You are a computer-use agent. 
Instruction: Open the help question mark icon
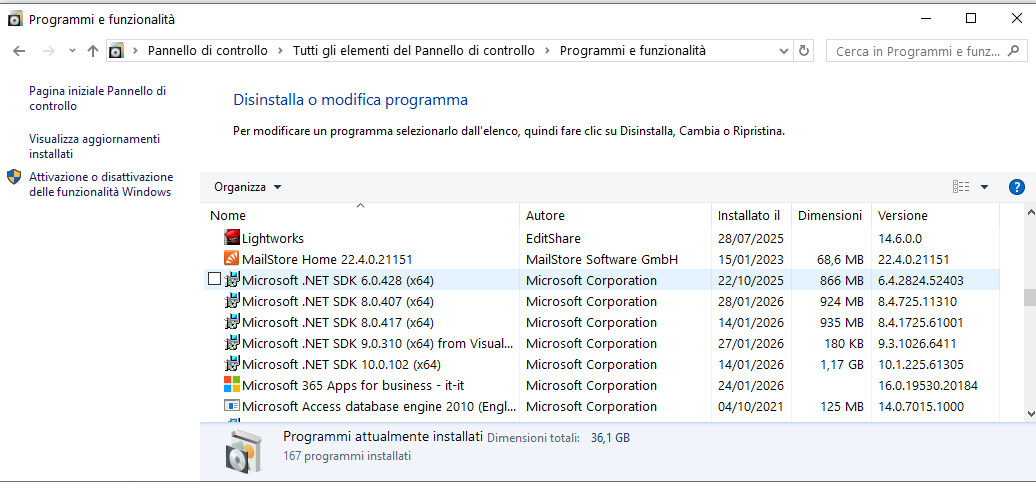(1017, 187)
